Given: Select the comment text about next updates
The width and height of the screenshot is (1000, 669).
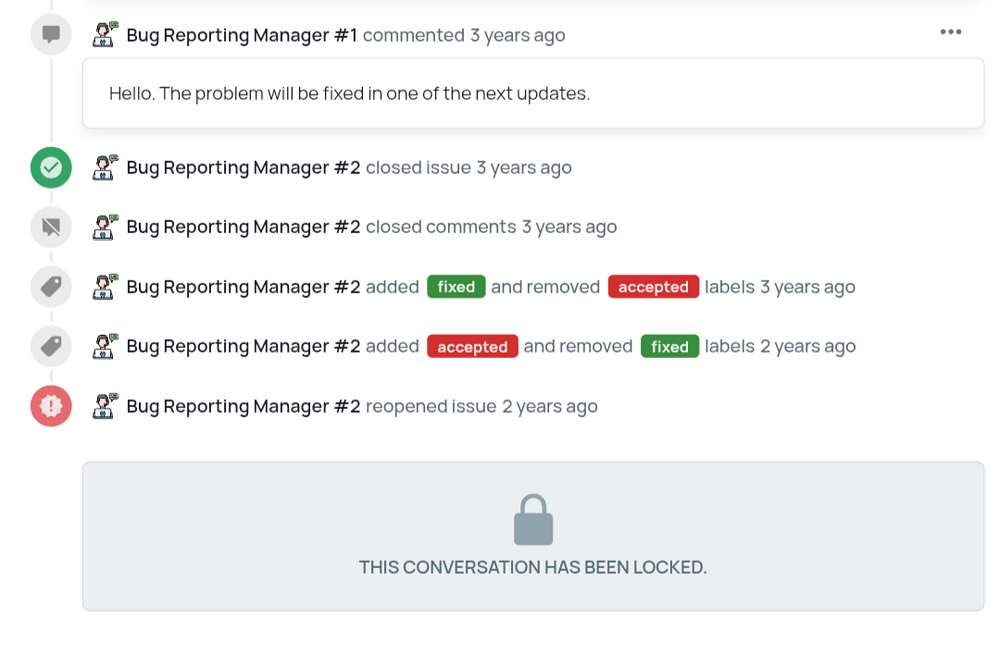Looking at the screenshot, I should click(349, 93).
